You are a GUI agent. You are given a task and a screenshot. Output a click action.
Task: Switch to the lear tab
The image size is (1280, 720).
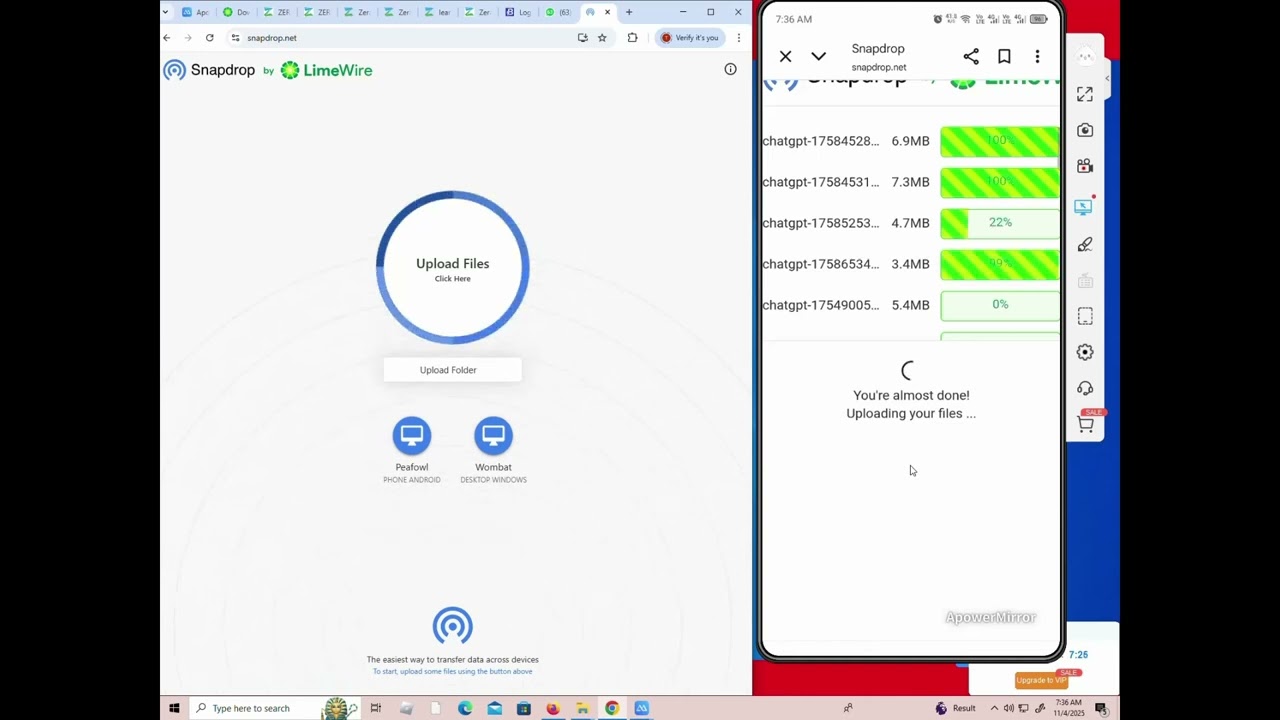[438, 12]
